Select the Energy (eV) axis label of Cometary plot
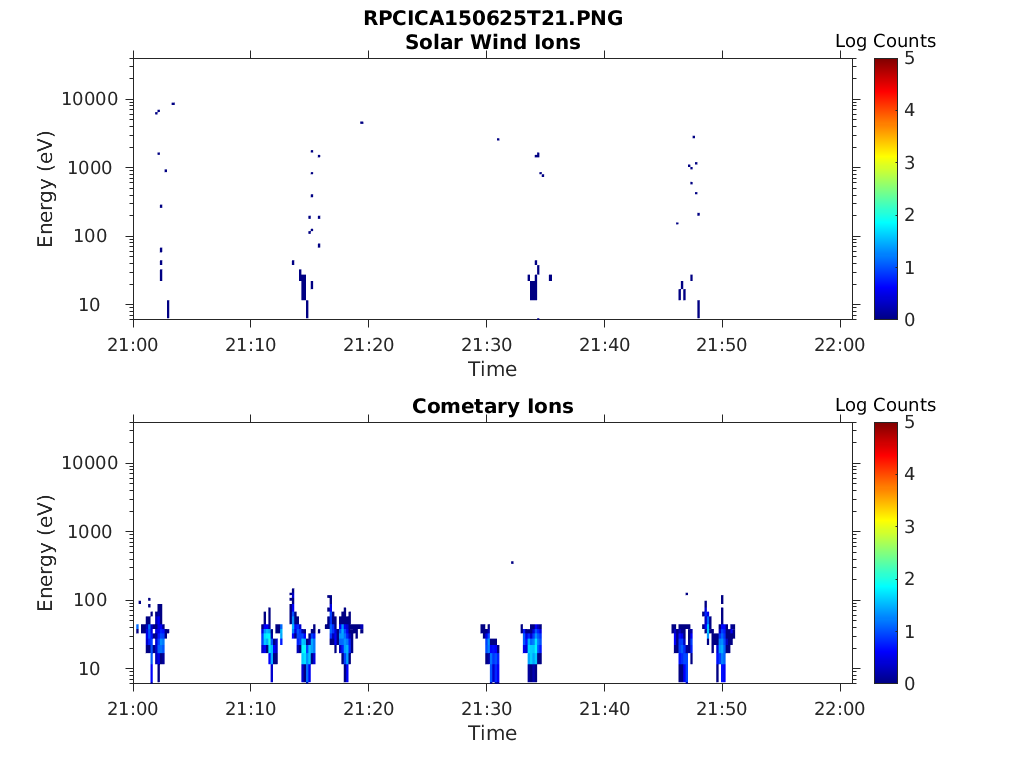This screenshot has height=768, width=1024. pos(44,553)
